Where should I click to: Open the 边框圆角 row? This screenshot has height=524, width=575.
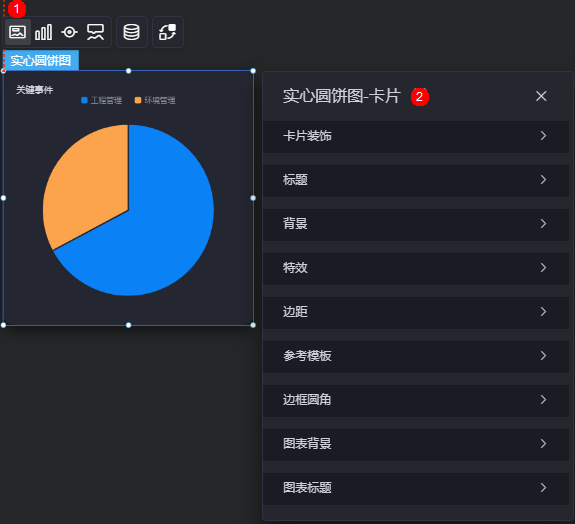tap(416, 400)
